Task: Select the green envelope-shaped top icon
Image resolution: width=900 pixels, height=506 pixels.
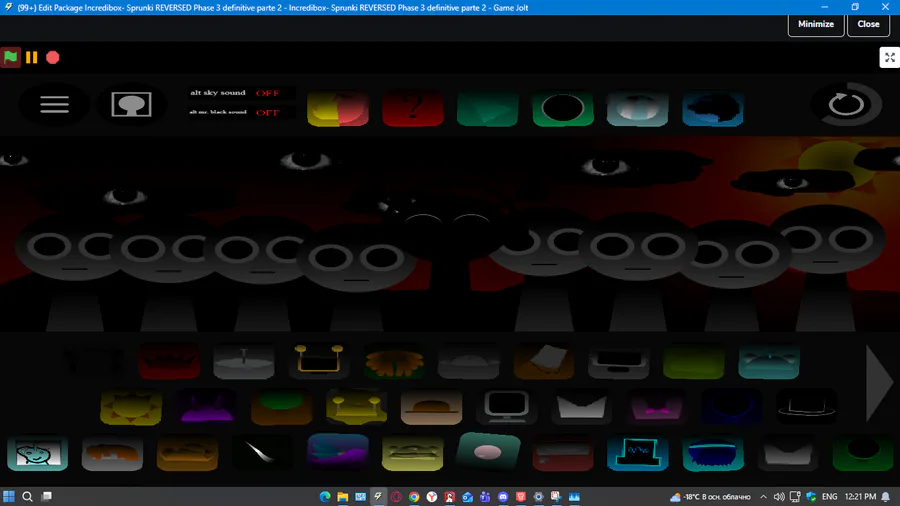Action: tap(488, 108)
